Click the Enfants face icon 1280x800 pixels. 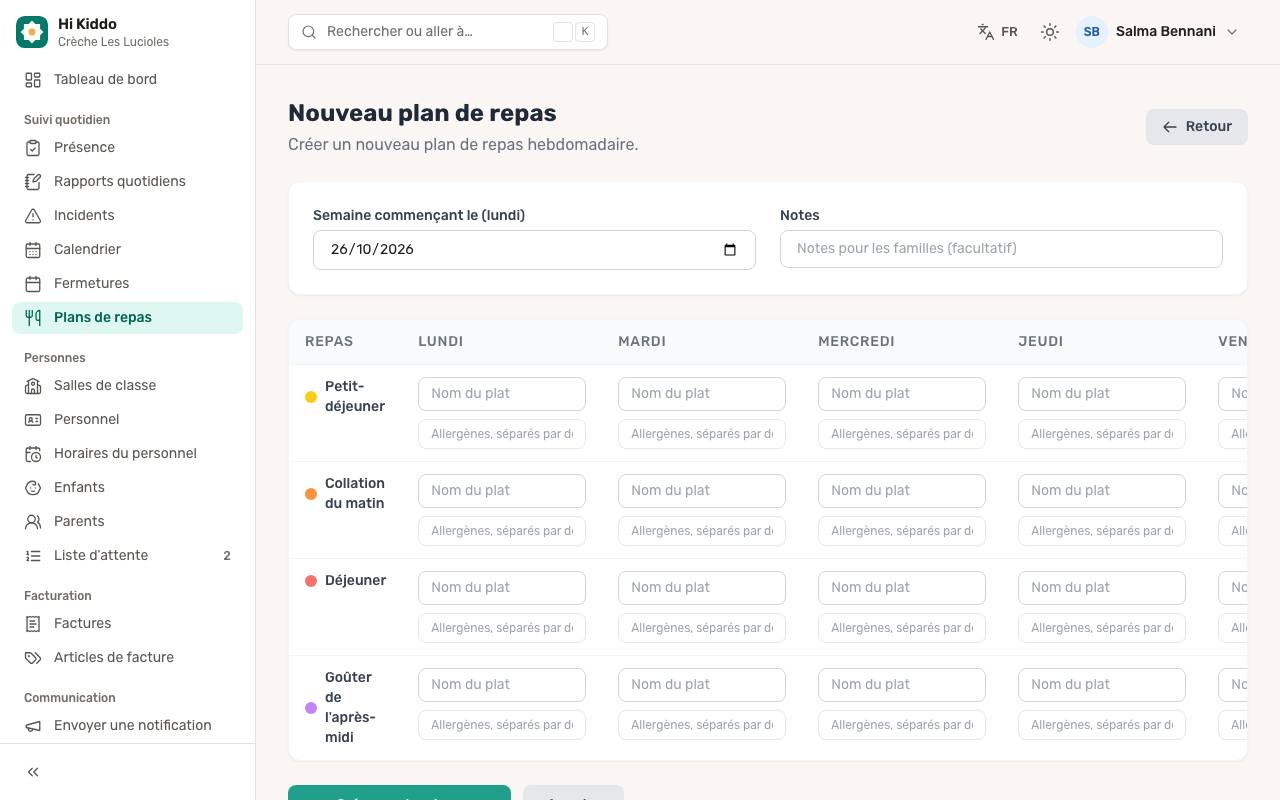click(33, 488)
